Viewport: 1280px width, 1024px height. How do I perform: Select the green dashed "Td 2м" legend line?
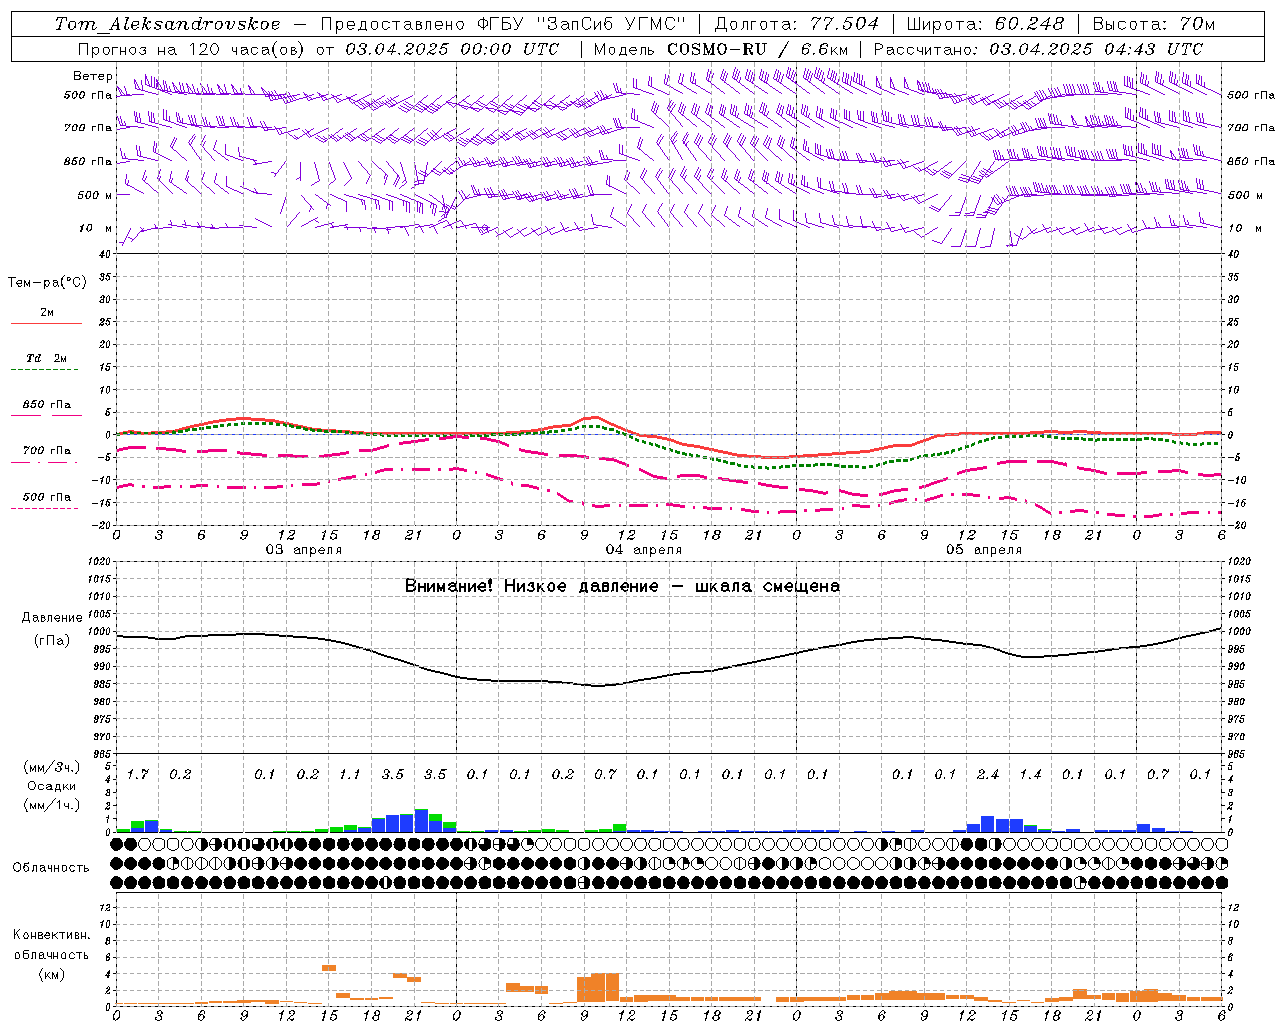click(x=44, y=370)
